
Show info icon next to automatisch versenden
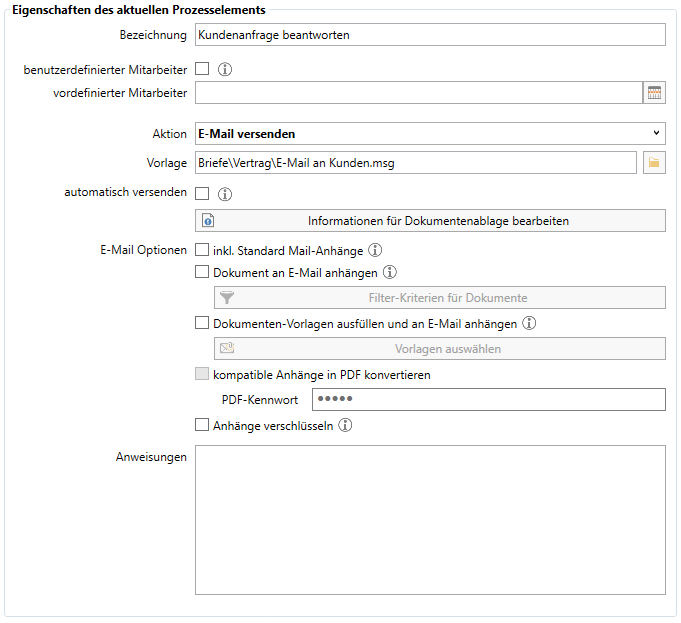(225, 194)
